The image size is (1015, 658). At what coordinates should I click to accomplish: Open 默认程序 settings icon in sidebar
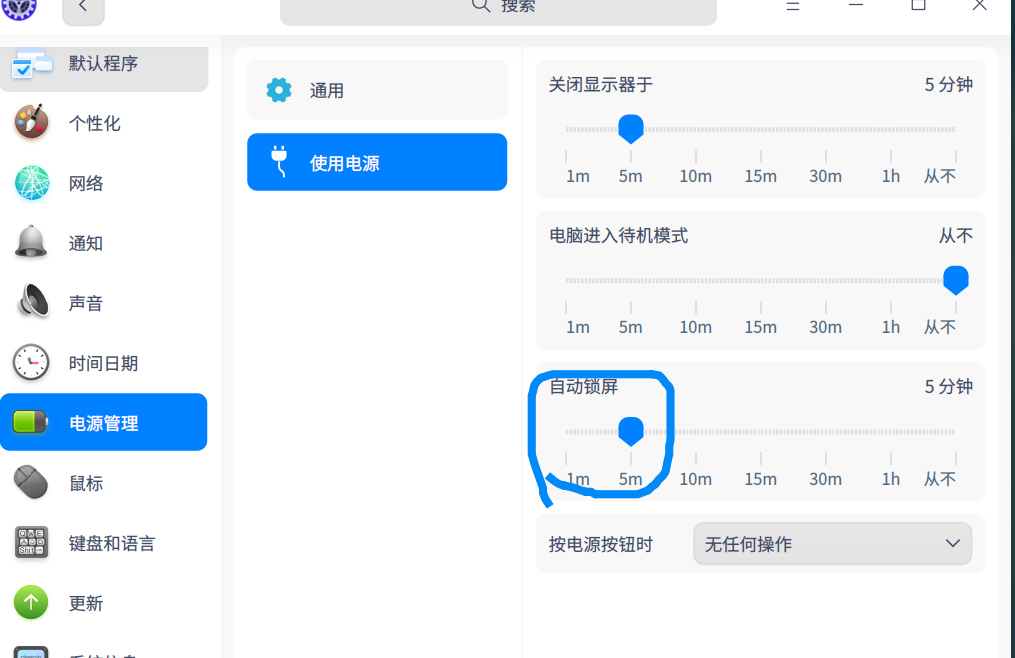tap(31, 63)
